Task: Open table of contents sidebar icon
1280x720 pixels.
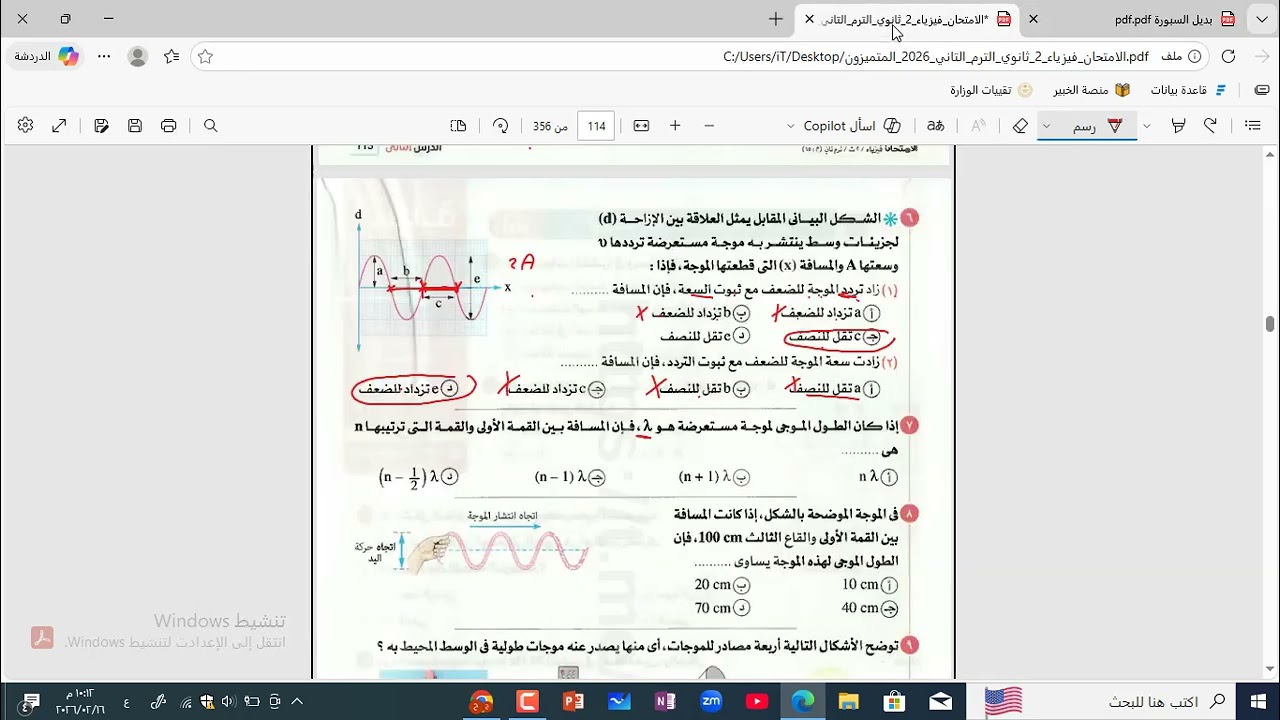Action: coord(1252,126)
